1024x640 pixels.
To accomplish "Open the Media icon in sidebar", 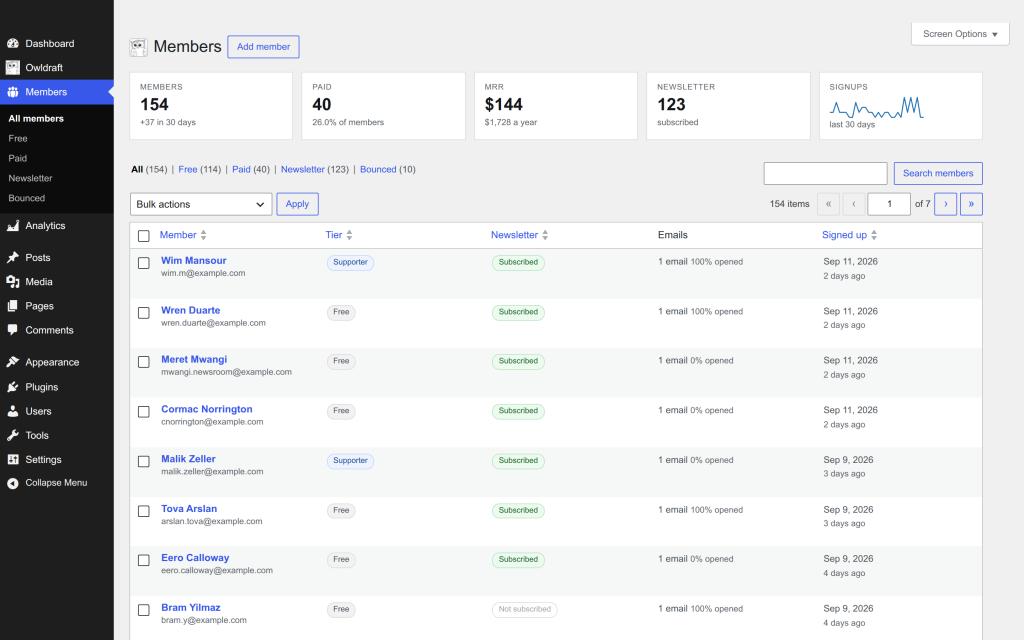I will (12, 281).
